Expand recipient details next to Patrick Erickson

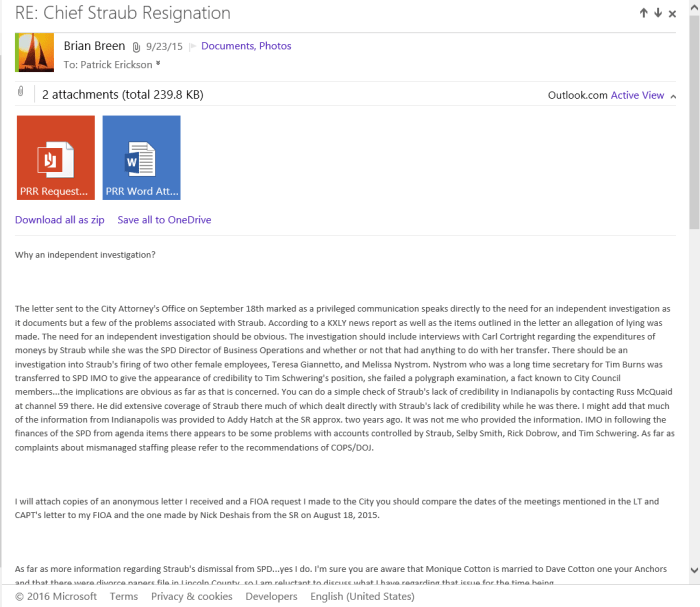pos(158,64)
